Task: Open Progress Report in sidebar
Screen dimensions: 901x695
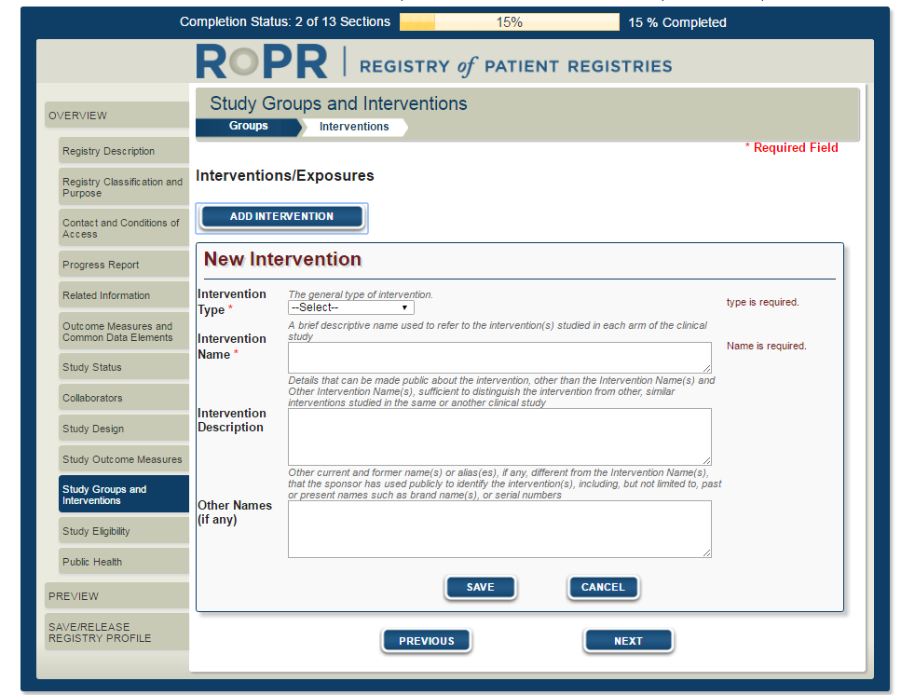Action: point(124,265)
